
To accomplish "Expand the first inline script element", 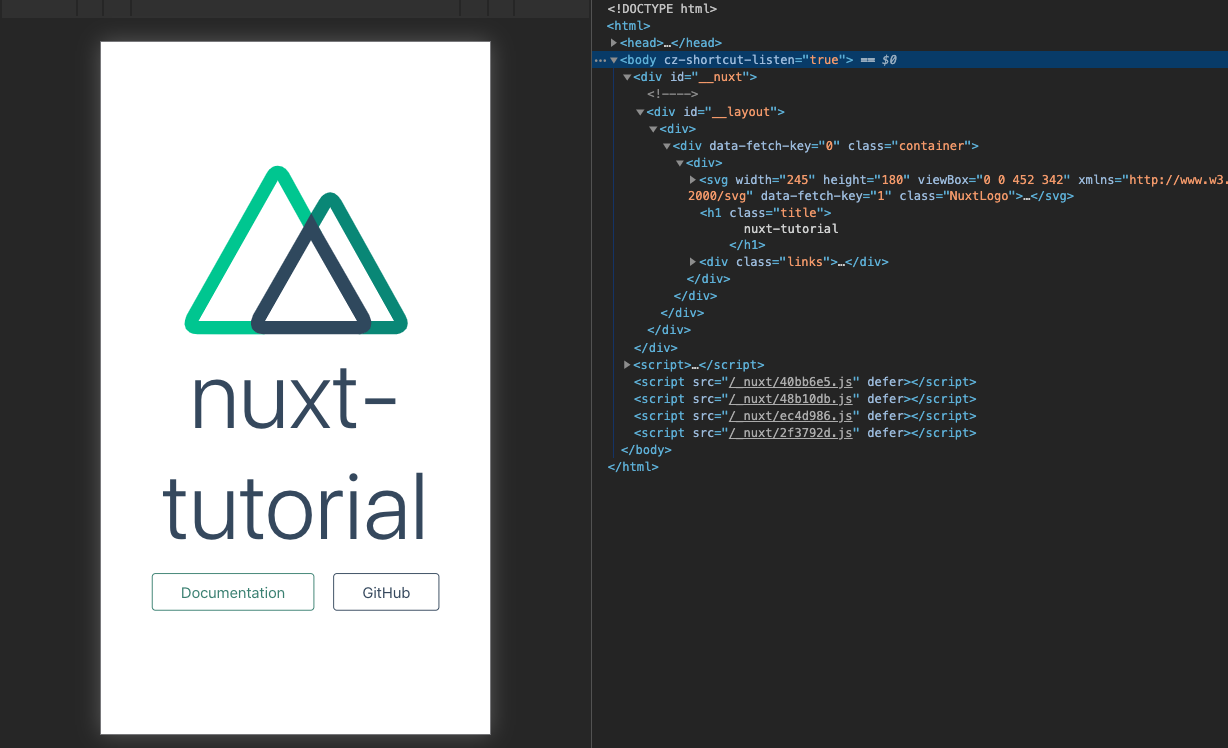I will pyautogui.click(x=627, y=365).
